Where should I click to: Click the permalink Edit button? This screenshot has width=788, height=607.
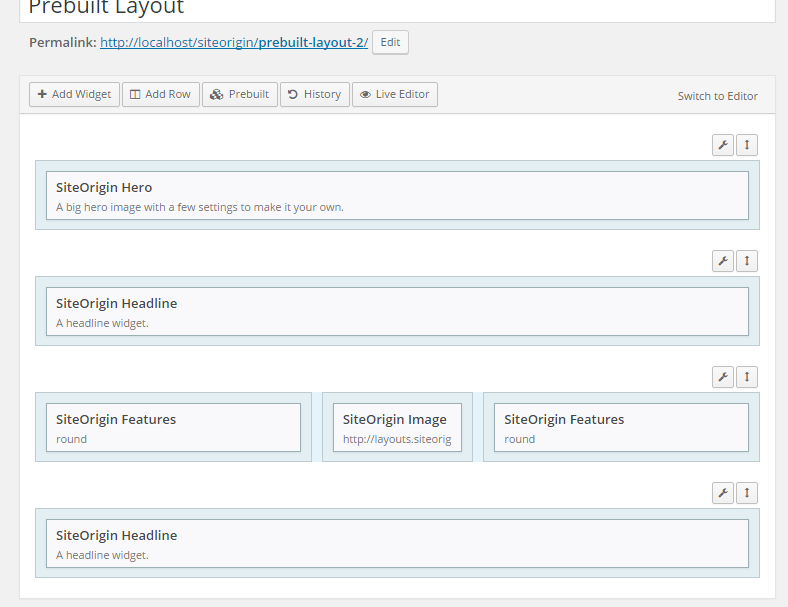click(390, 42)
